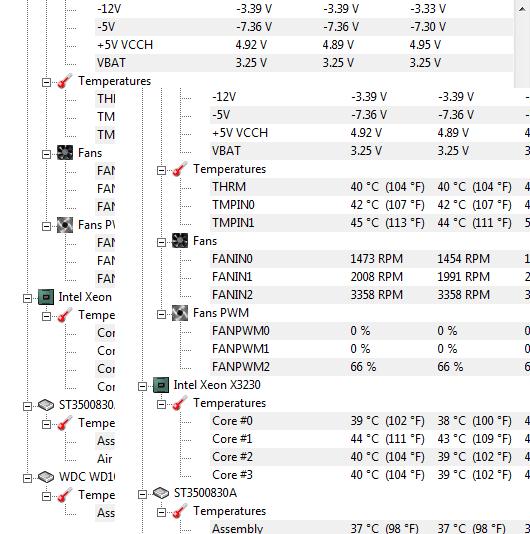Screen dimensions: 530x534
Task: Select the FANIN2 sensor row
Action: click(x=370, y=295)
